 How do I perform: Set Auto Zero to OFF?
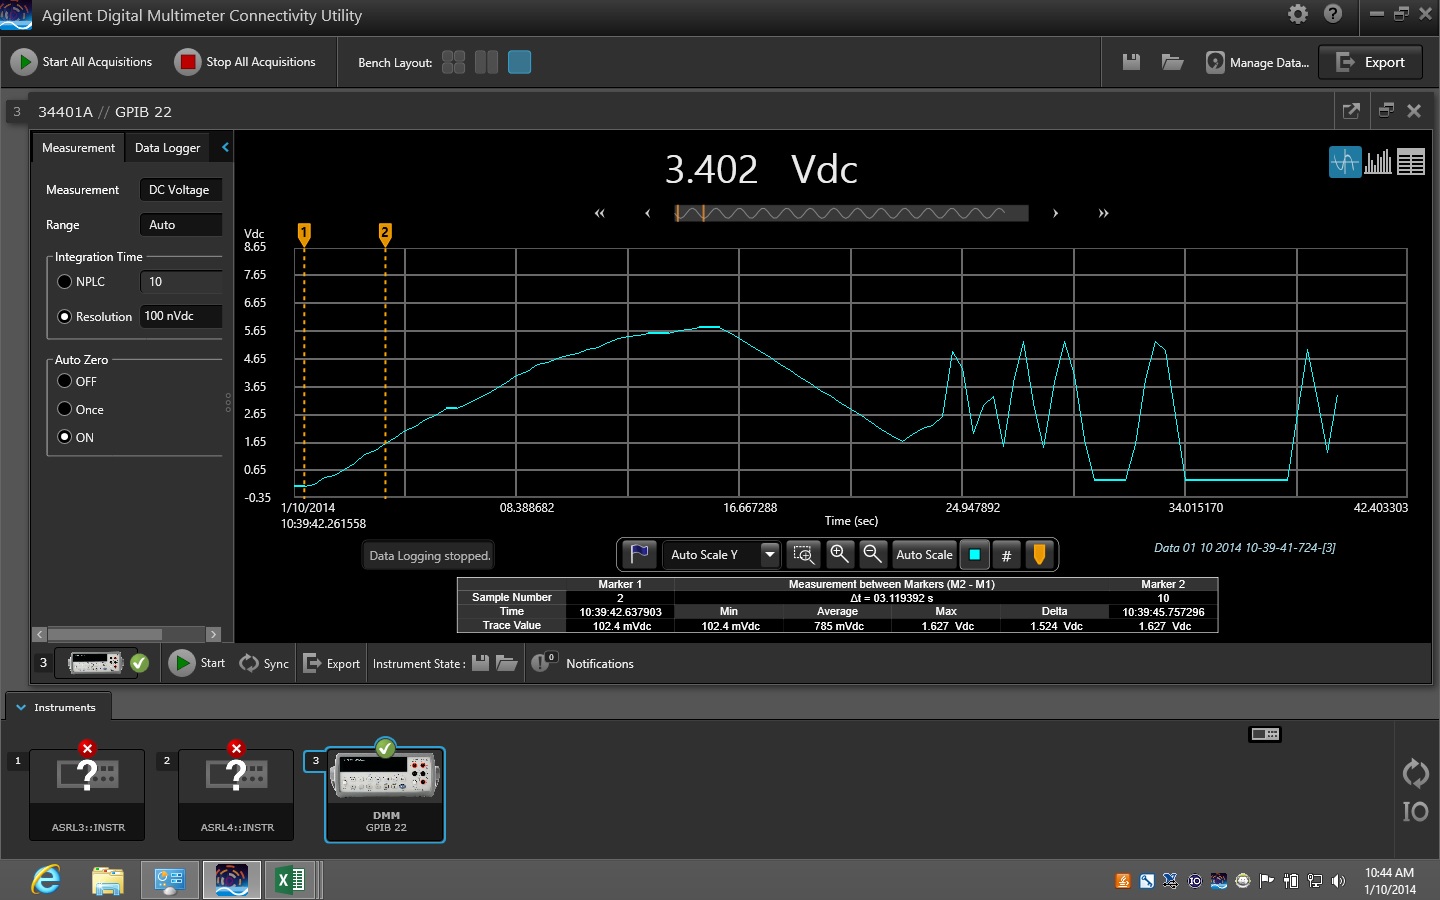[x=65, y=381]
